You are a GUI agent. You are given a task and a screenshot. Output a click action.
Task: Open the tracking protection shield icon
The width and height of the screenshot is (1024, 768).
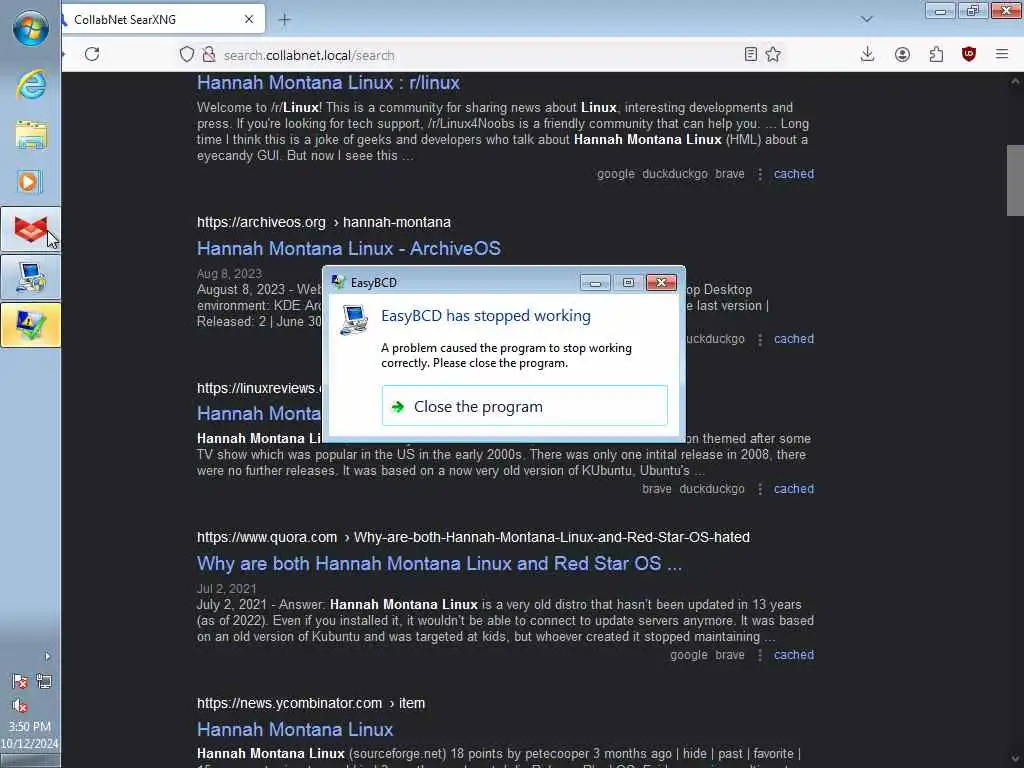point(187,55)
